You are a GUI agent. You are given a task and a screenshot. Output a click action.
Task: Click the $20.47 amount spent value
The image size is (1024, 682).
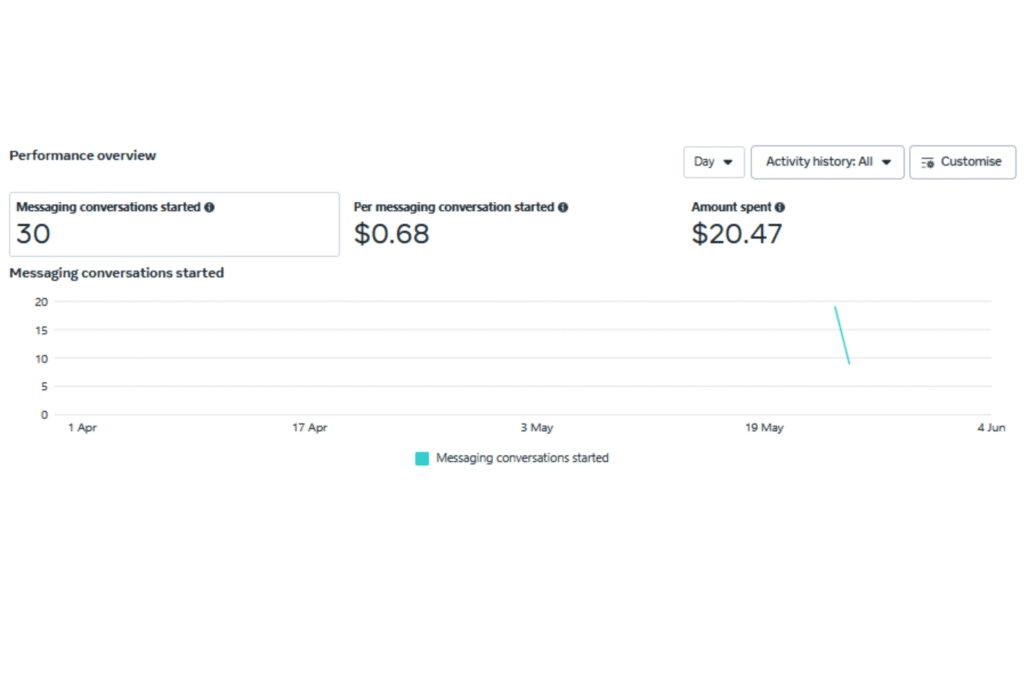pyautogui.click(x=737, y=234)
